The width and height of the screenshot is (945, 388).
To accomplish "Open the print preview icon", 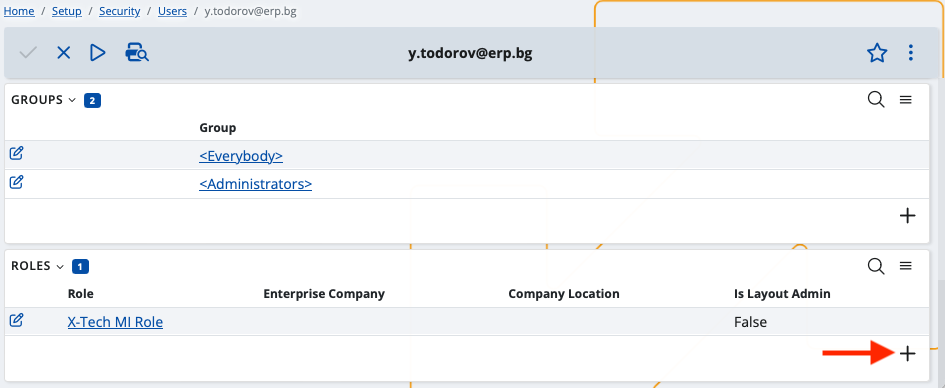I will 137,53.
